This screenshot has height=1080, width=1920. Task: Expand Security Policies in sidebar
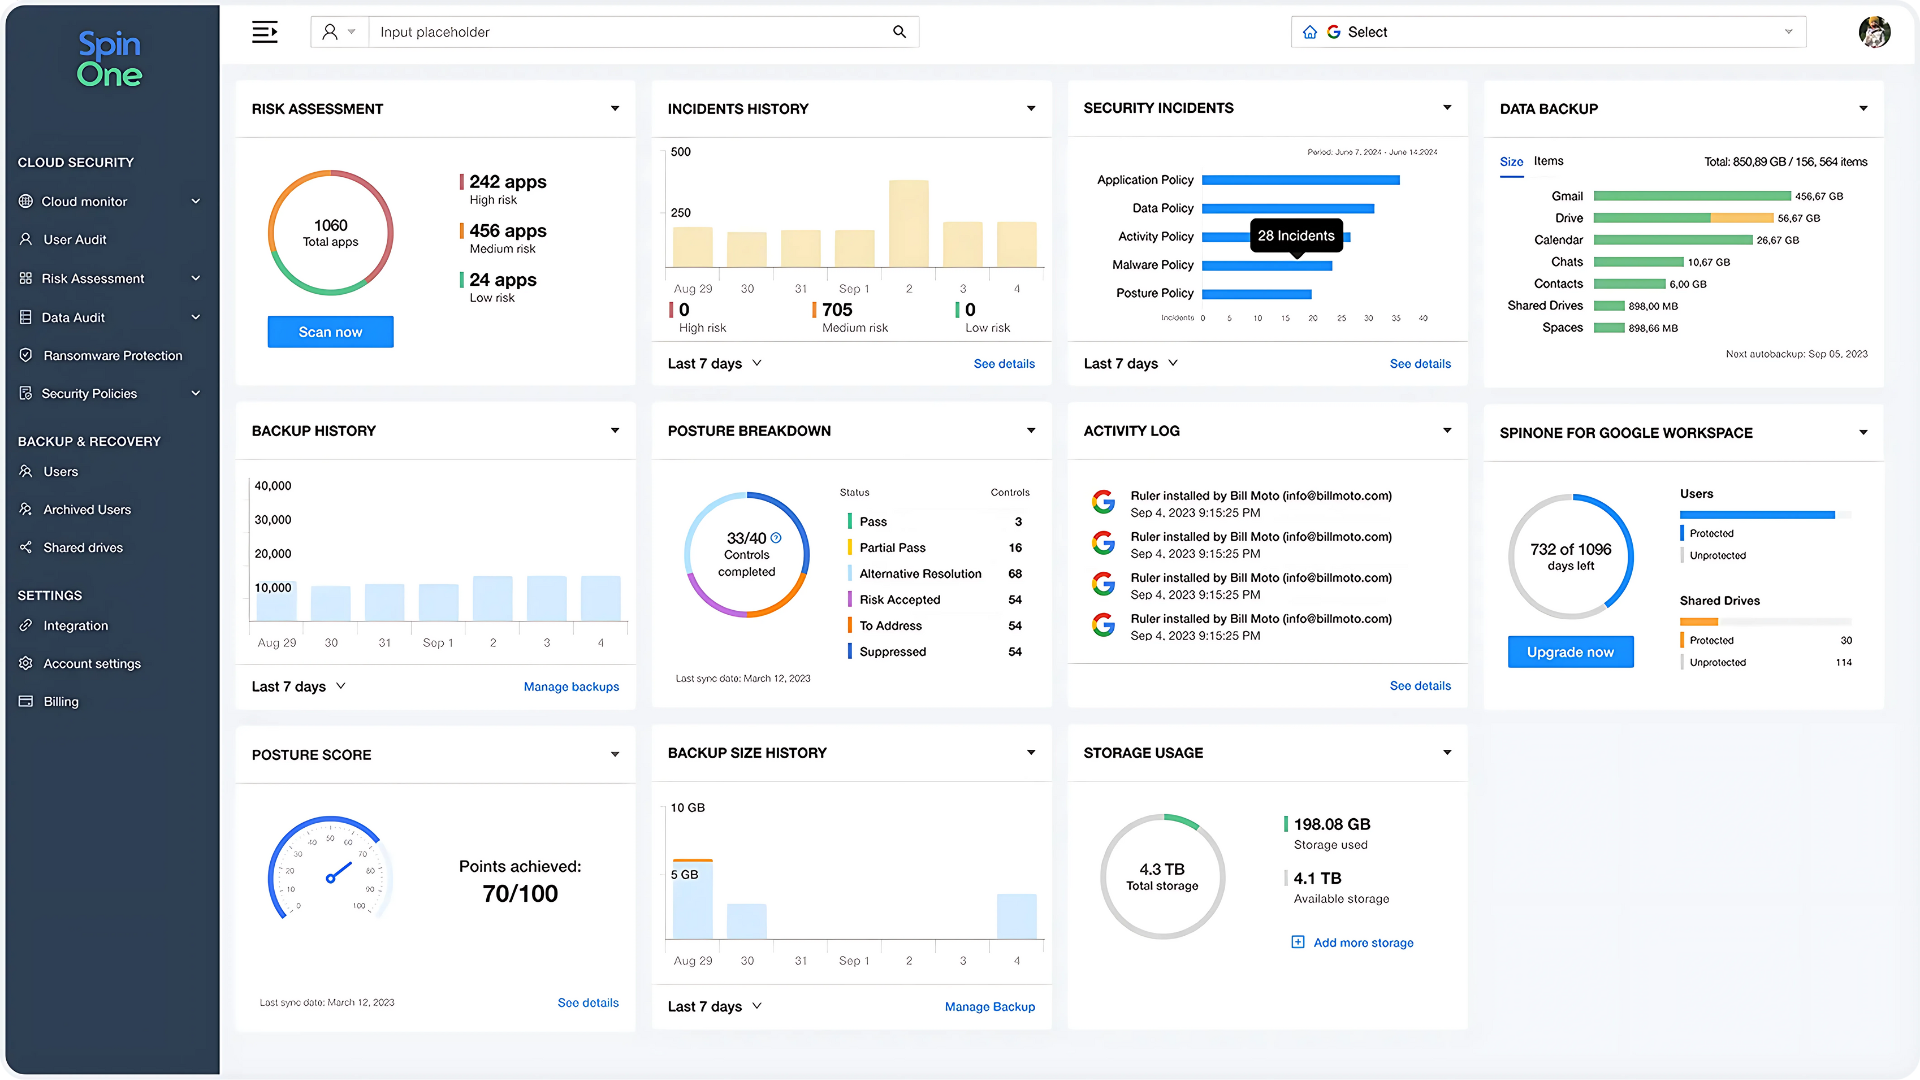pyautogui.click(x=196, y=393)
